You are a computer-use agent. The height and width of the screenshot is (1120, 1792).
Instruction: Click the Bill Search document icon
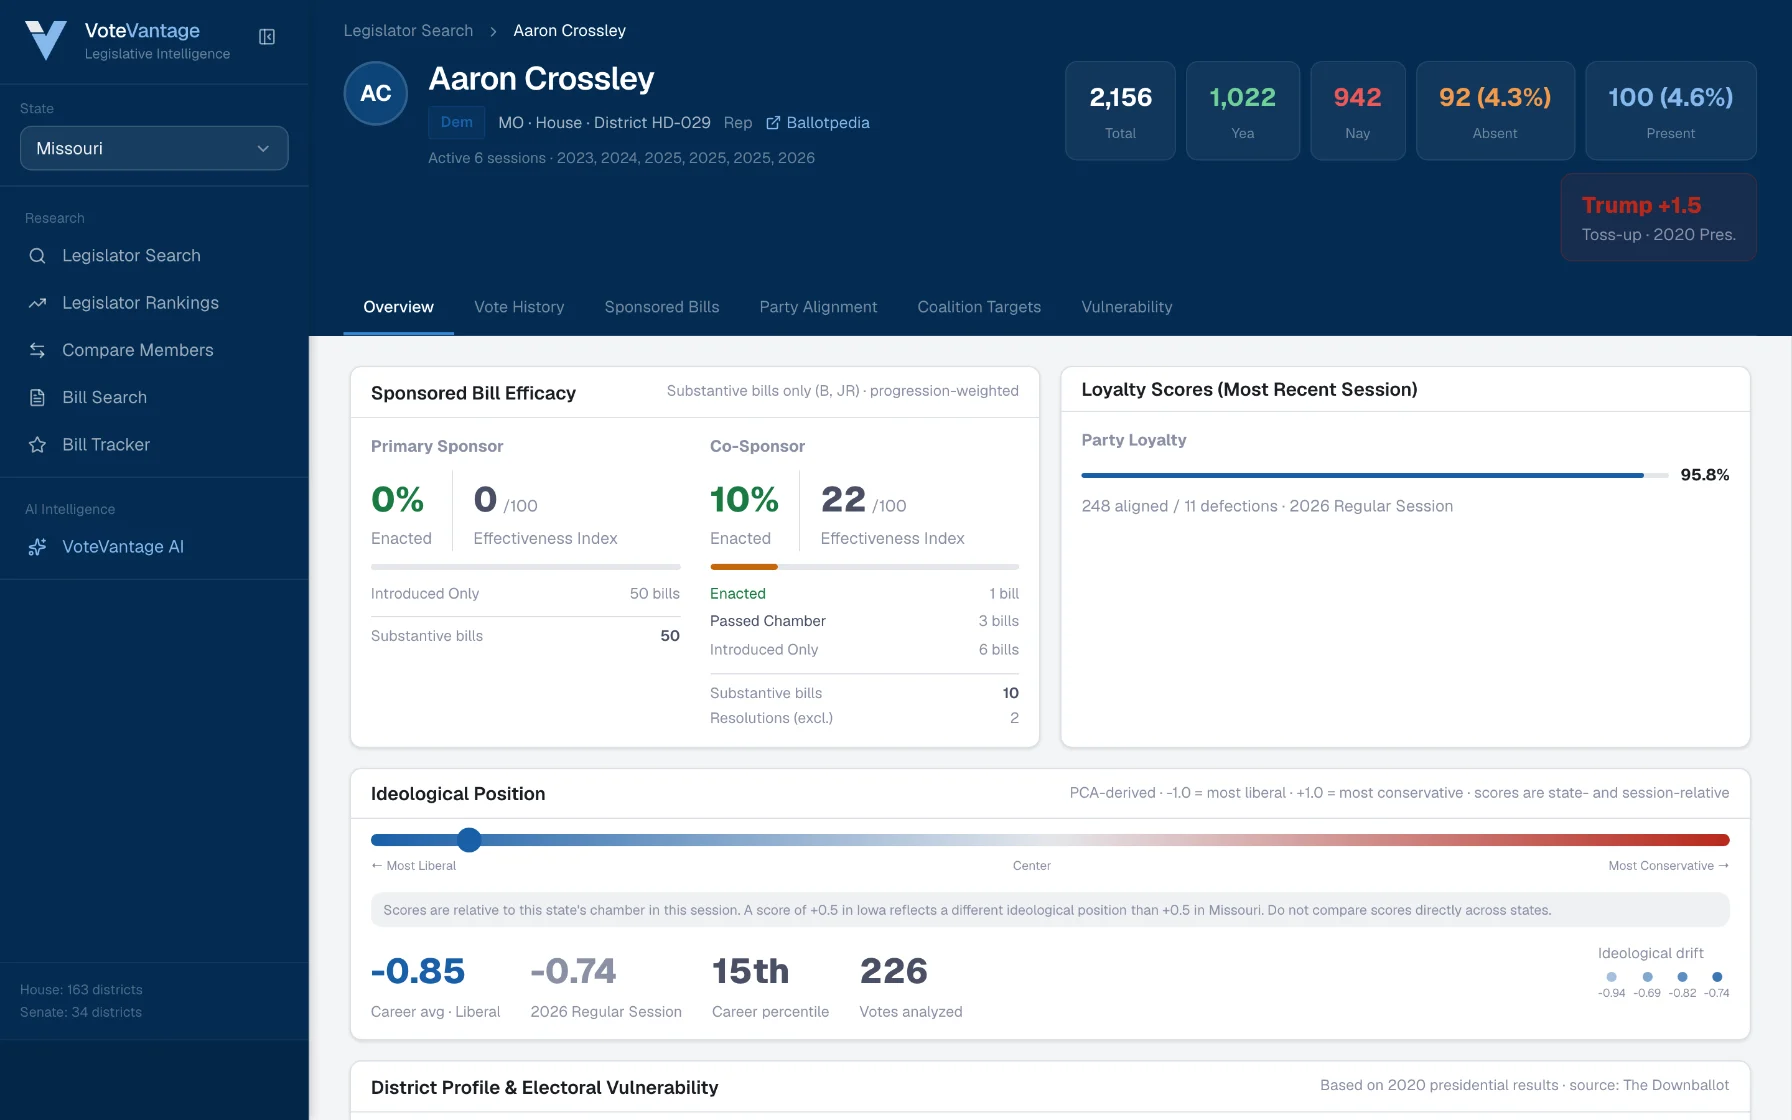pyautogui.click(x=37, y=397)
